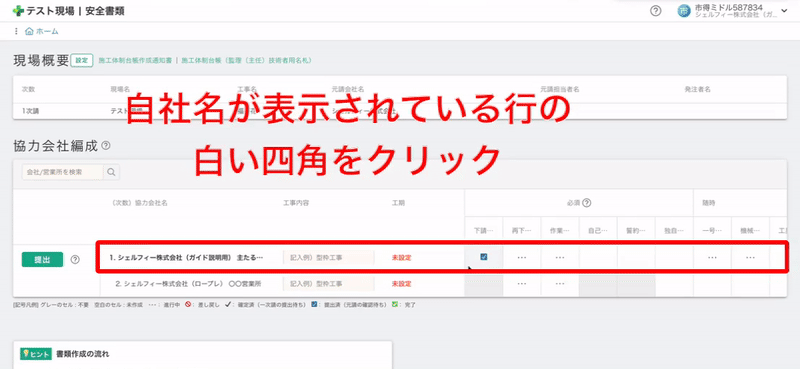Click the 独自… column header

(674, 231)
